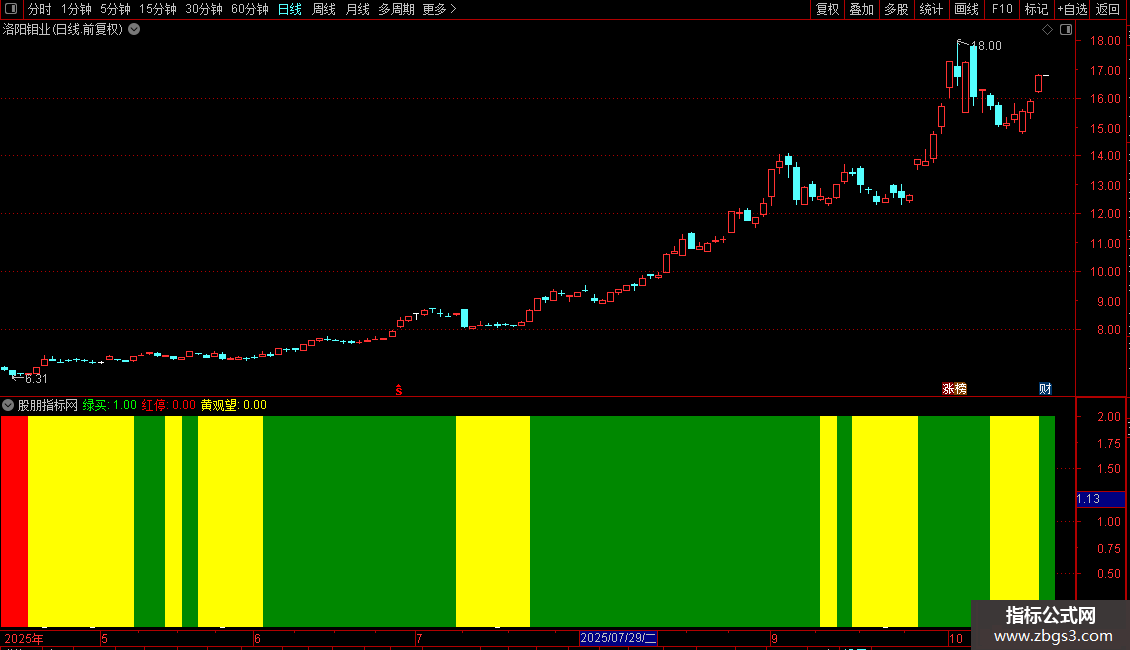
Task: Click the 返回 back button
Action: pos(1108,9)
